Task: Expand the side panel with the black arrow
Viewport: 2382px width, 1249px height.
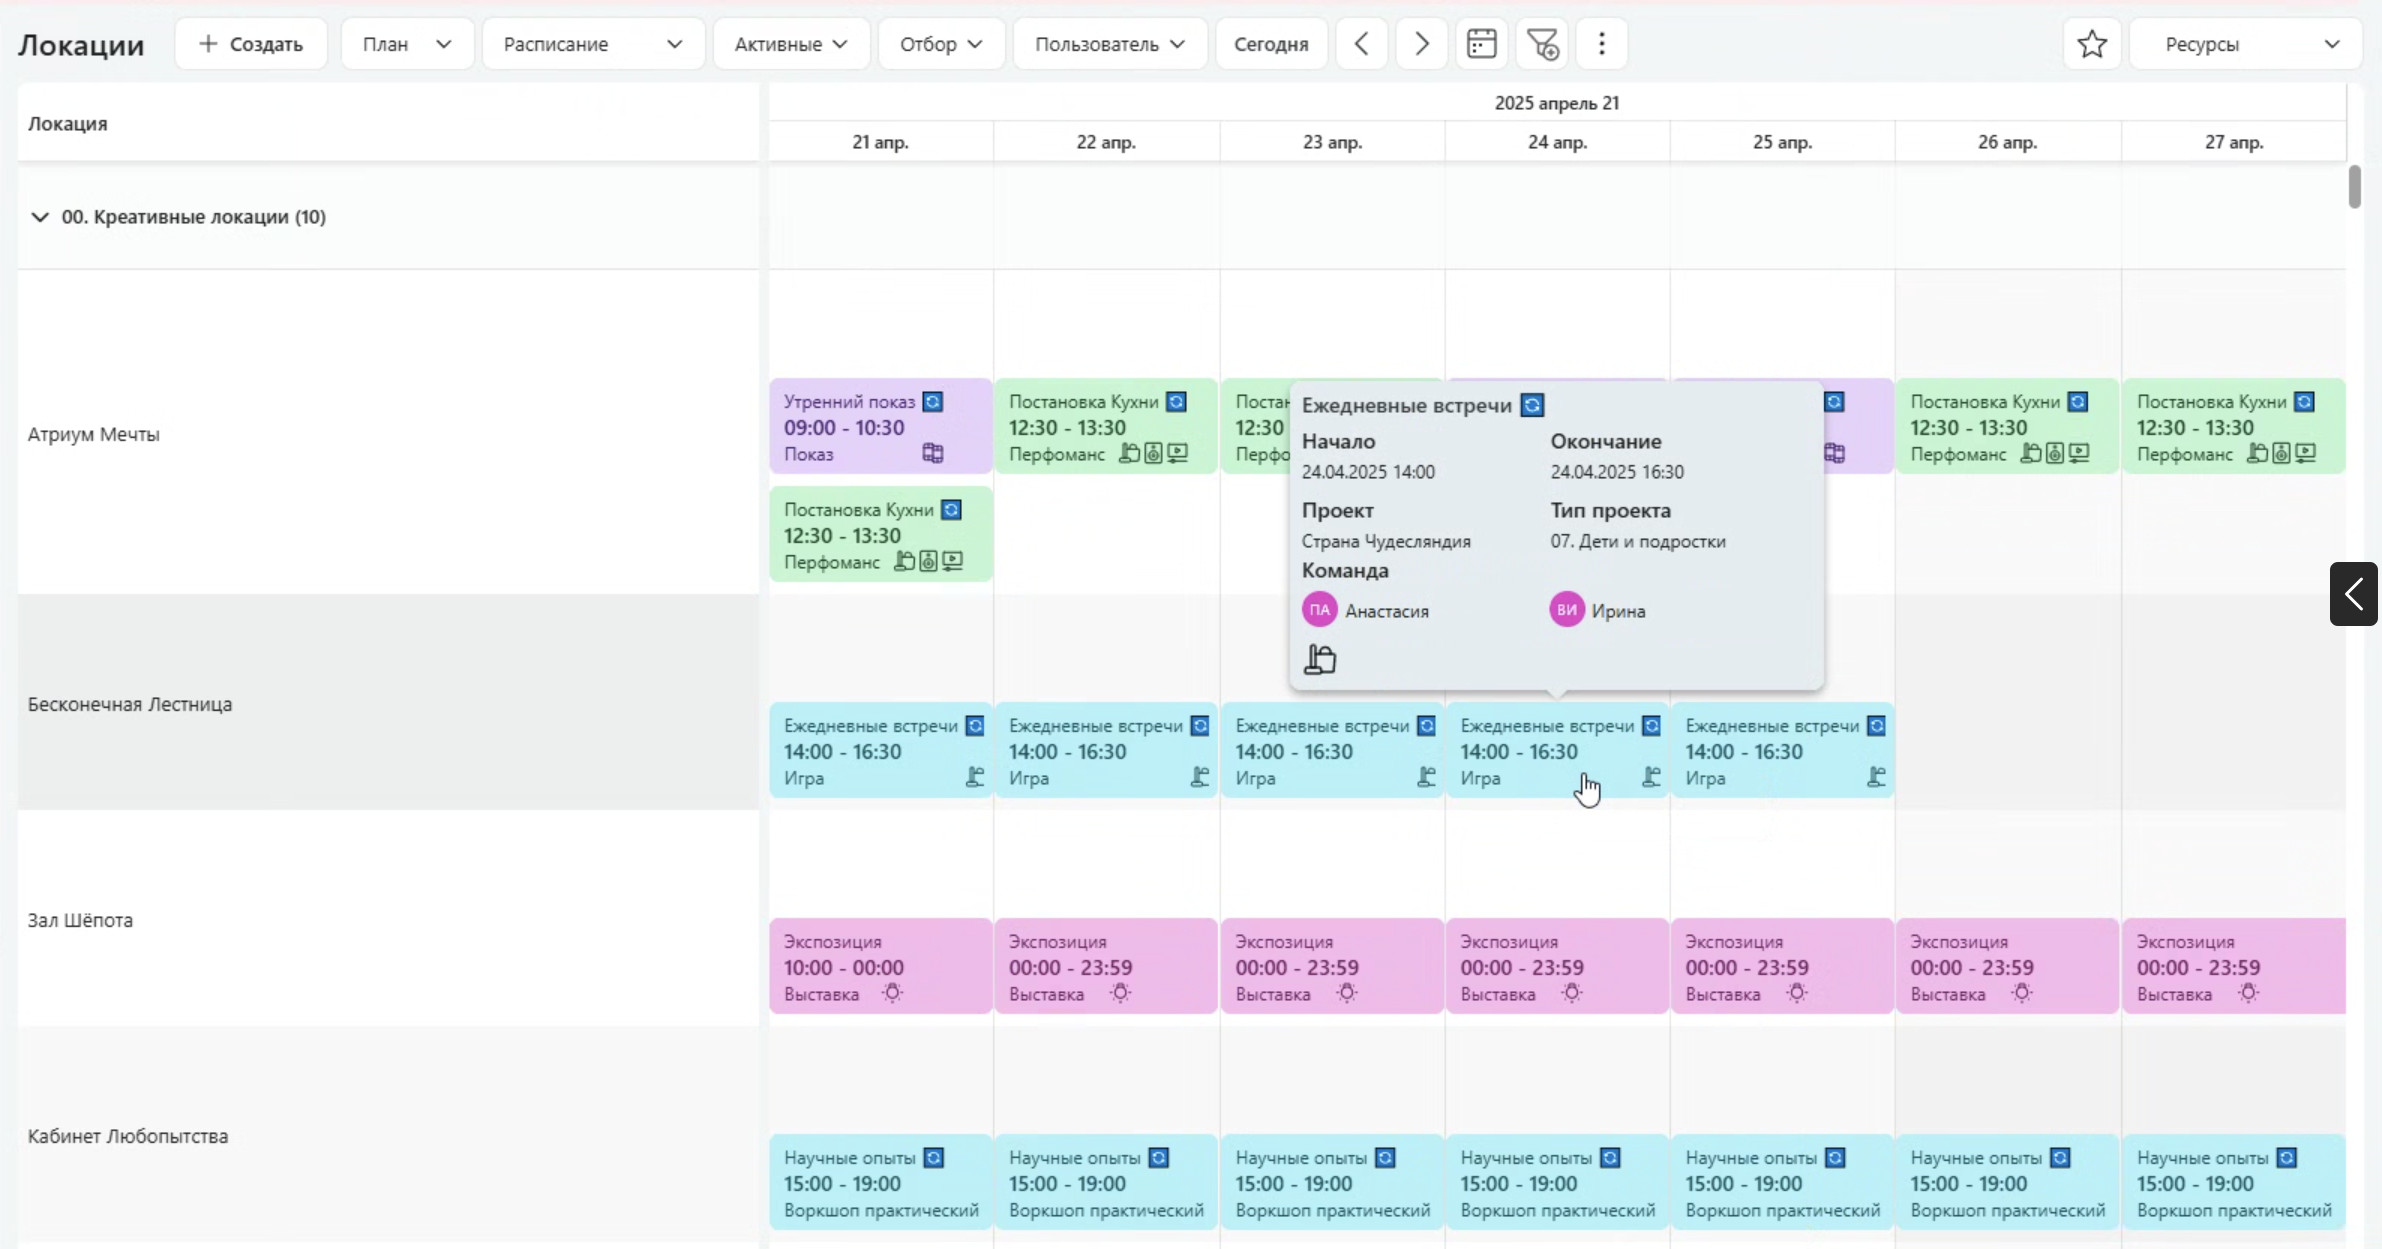Action: tap(2353, 594)
